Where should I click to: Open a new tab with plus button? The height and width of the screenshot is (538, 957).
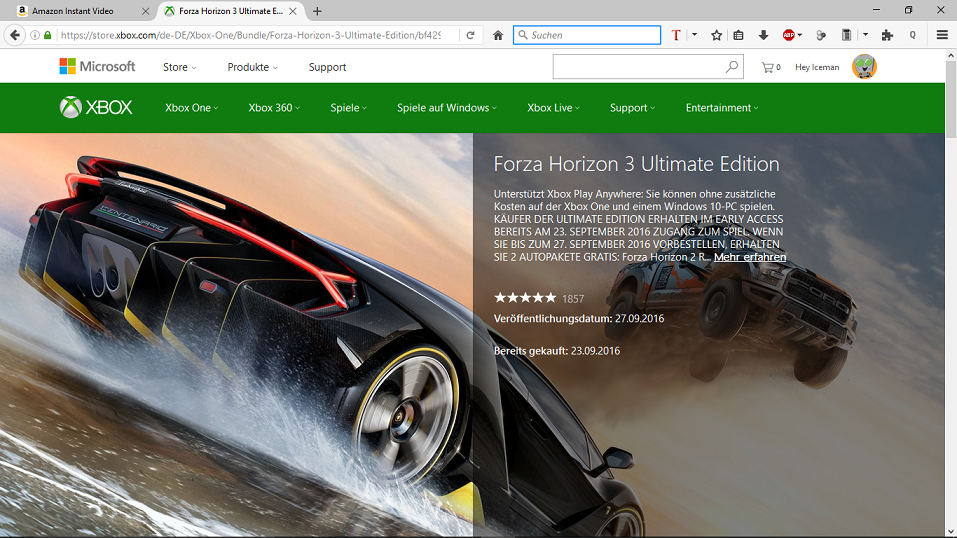(x=317, y=11)
